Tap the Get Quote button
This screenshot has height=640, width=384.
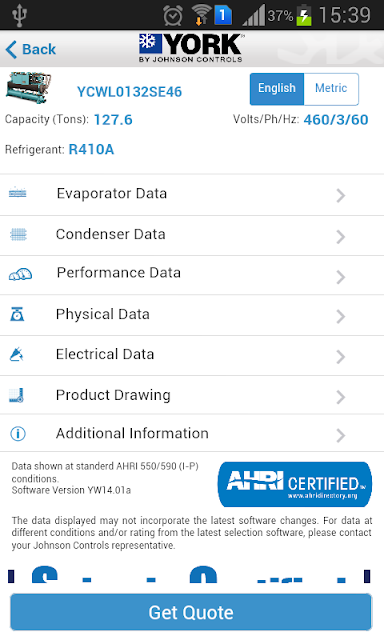pos(191,612)
